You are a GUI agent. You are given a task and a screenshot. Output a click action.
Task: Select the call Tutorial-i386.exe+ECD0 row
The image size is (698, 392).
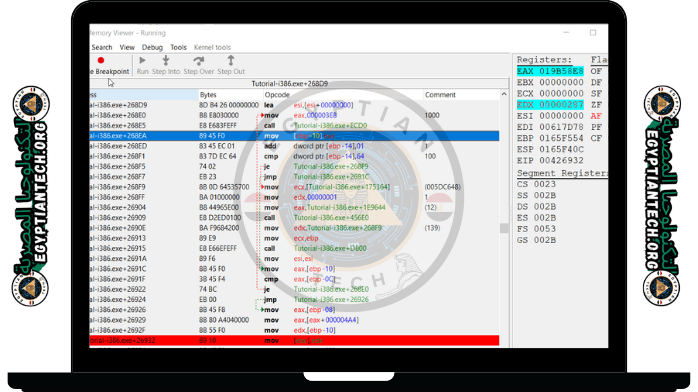tap(294, 125)
